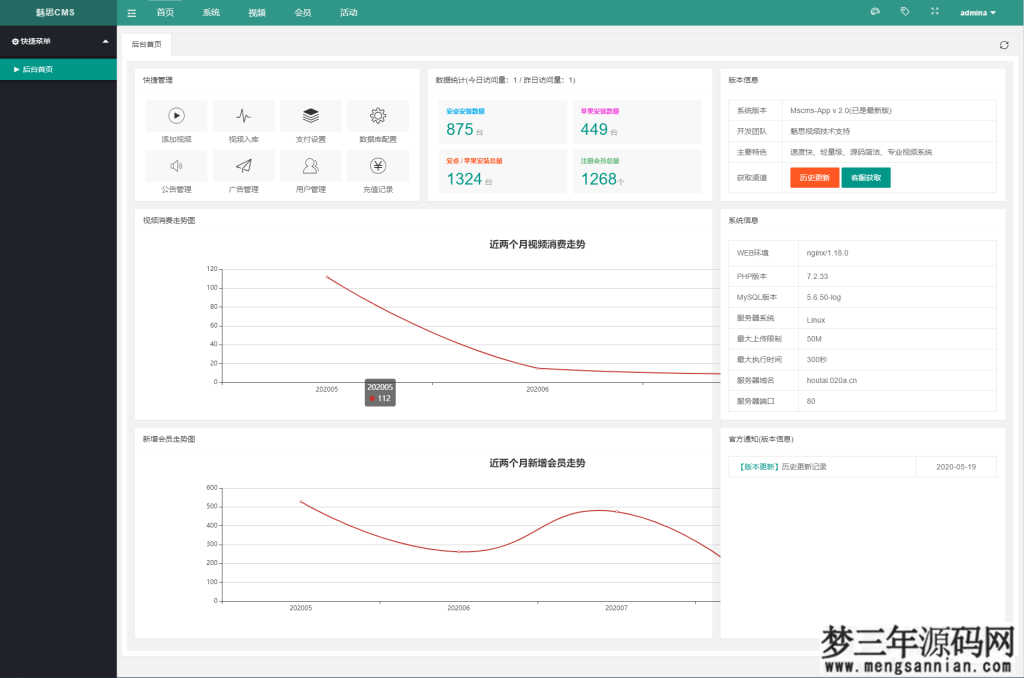Switch to the 后台首页 tab
This screenshot has height=678, width=1024.
pyautogui.click(x=145, y=45)
